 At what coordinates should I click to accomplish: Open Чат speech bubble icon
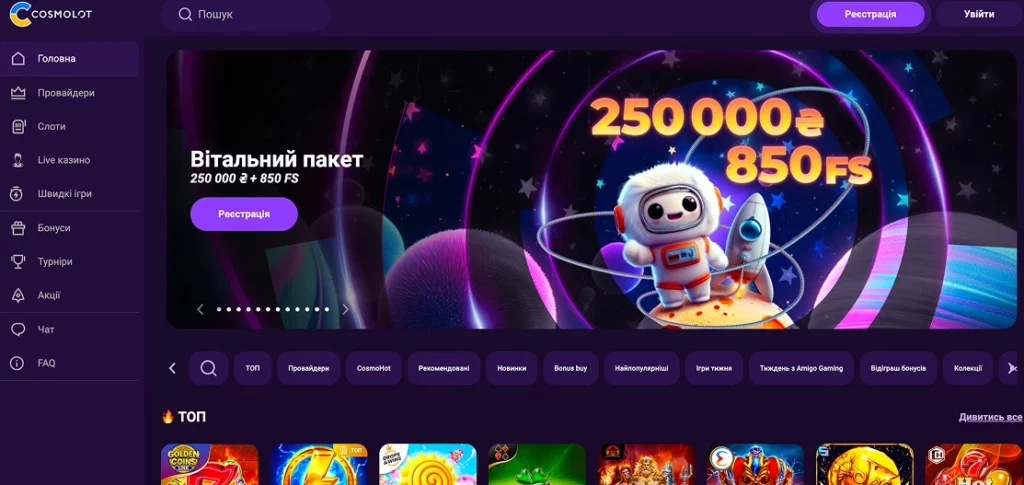pos(18,330)
